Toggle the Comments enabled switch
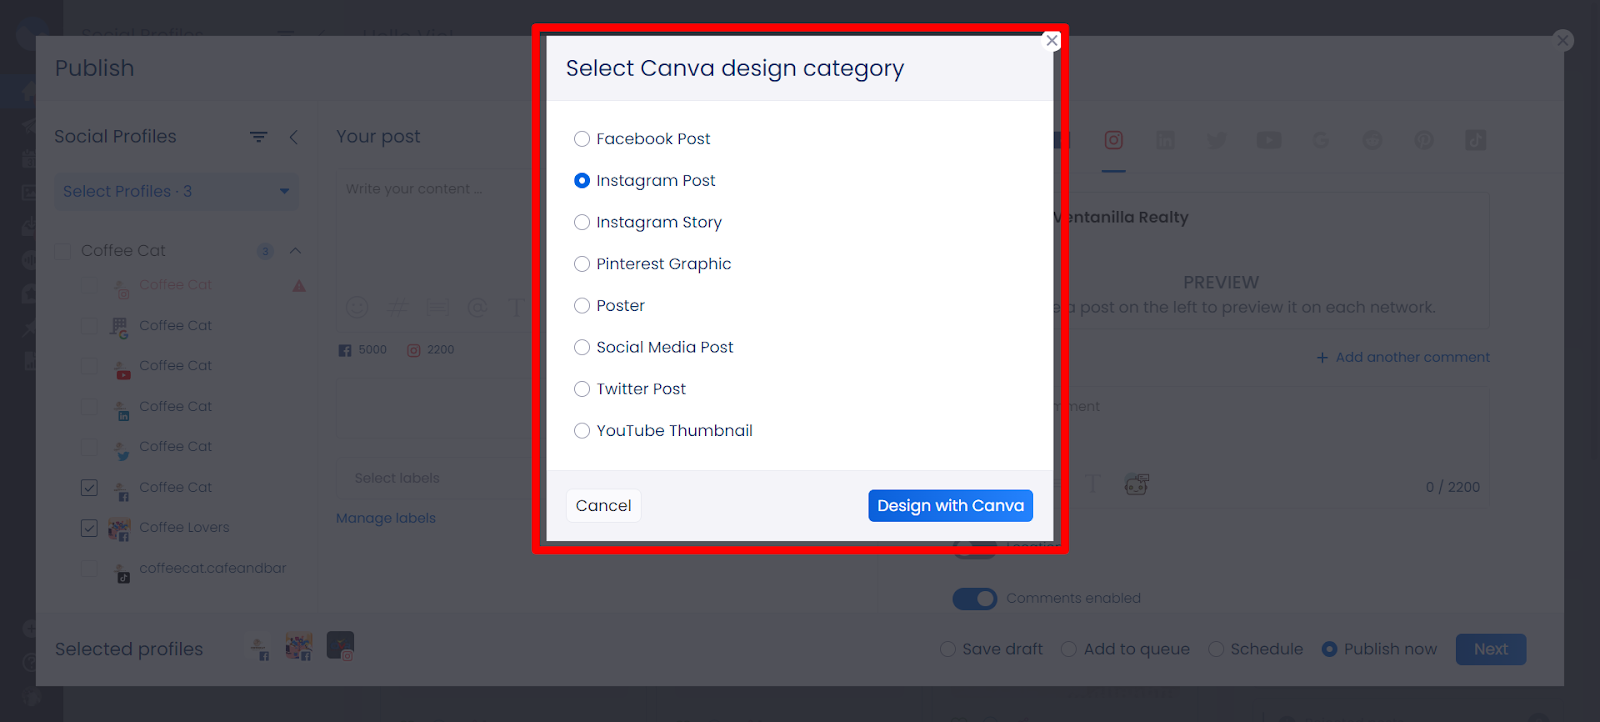 (974, 599)
